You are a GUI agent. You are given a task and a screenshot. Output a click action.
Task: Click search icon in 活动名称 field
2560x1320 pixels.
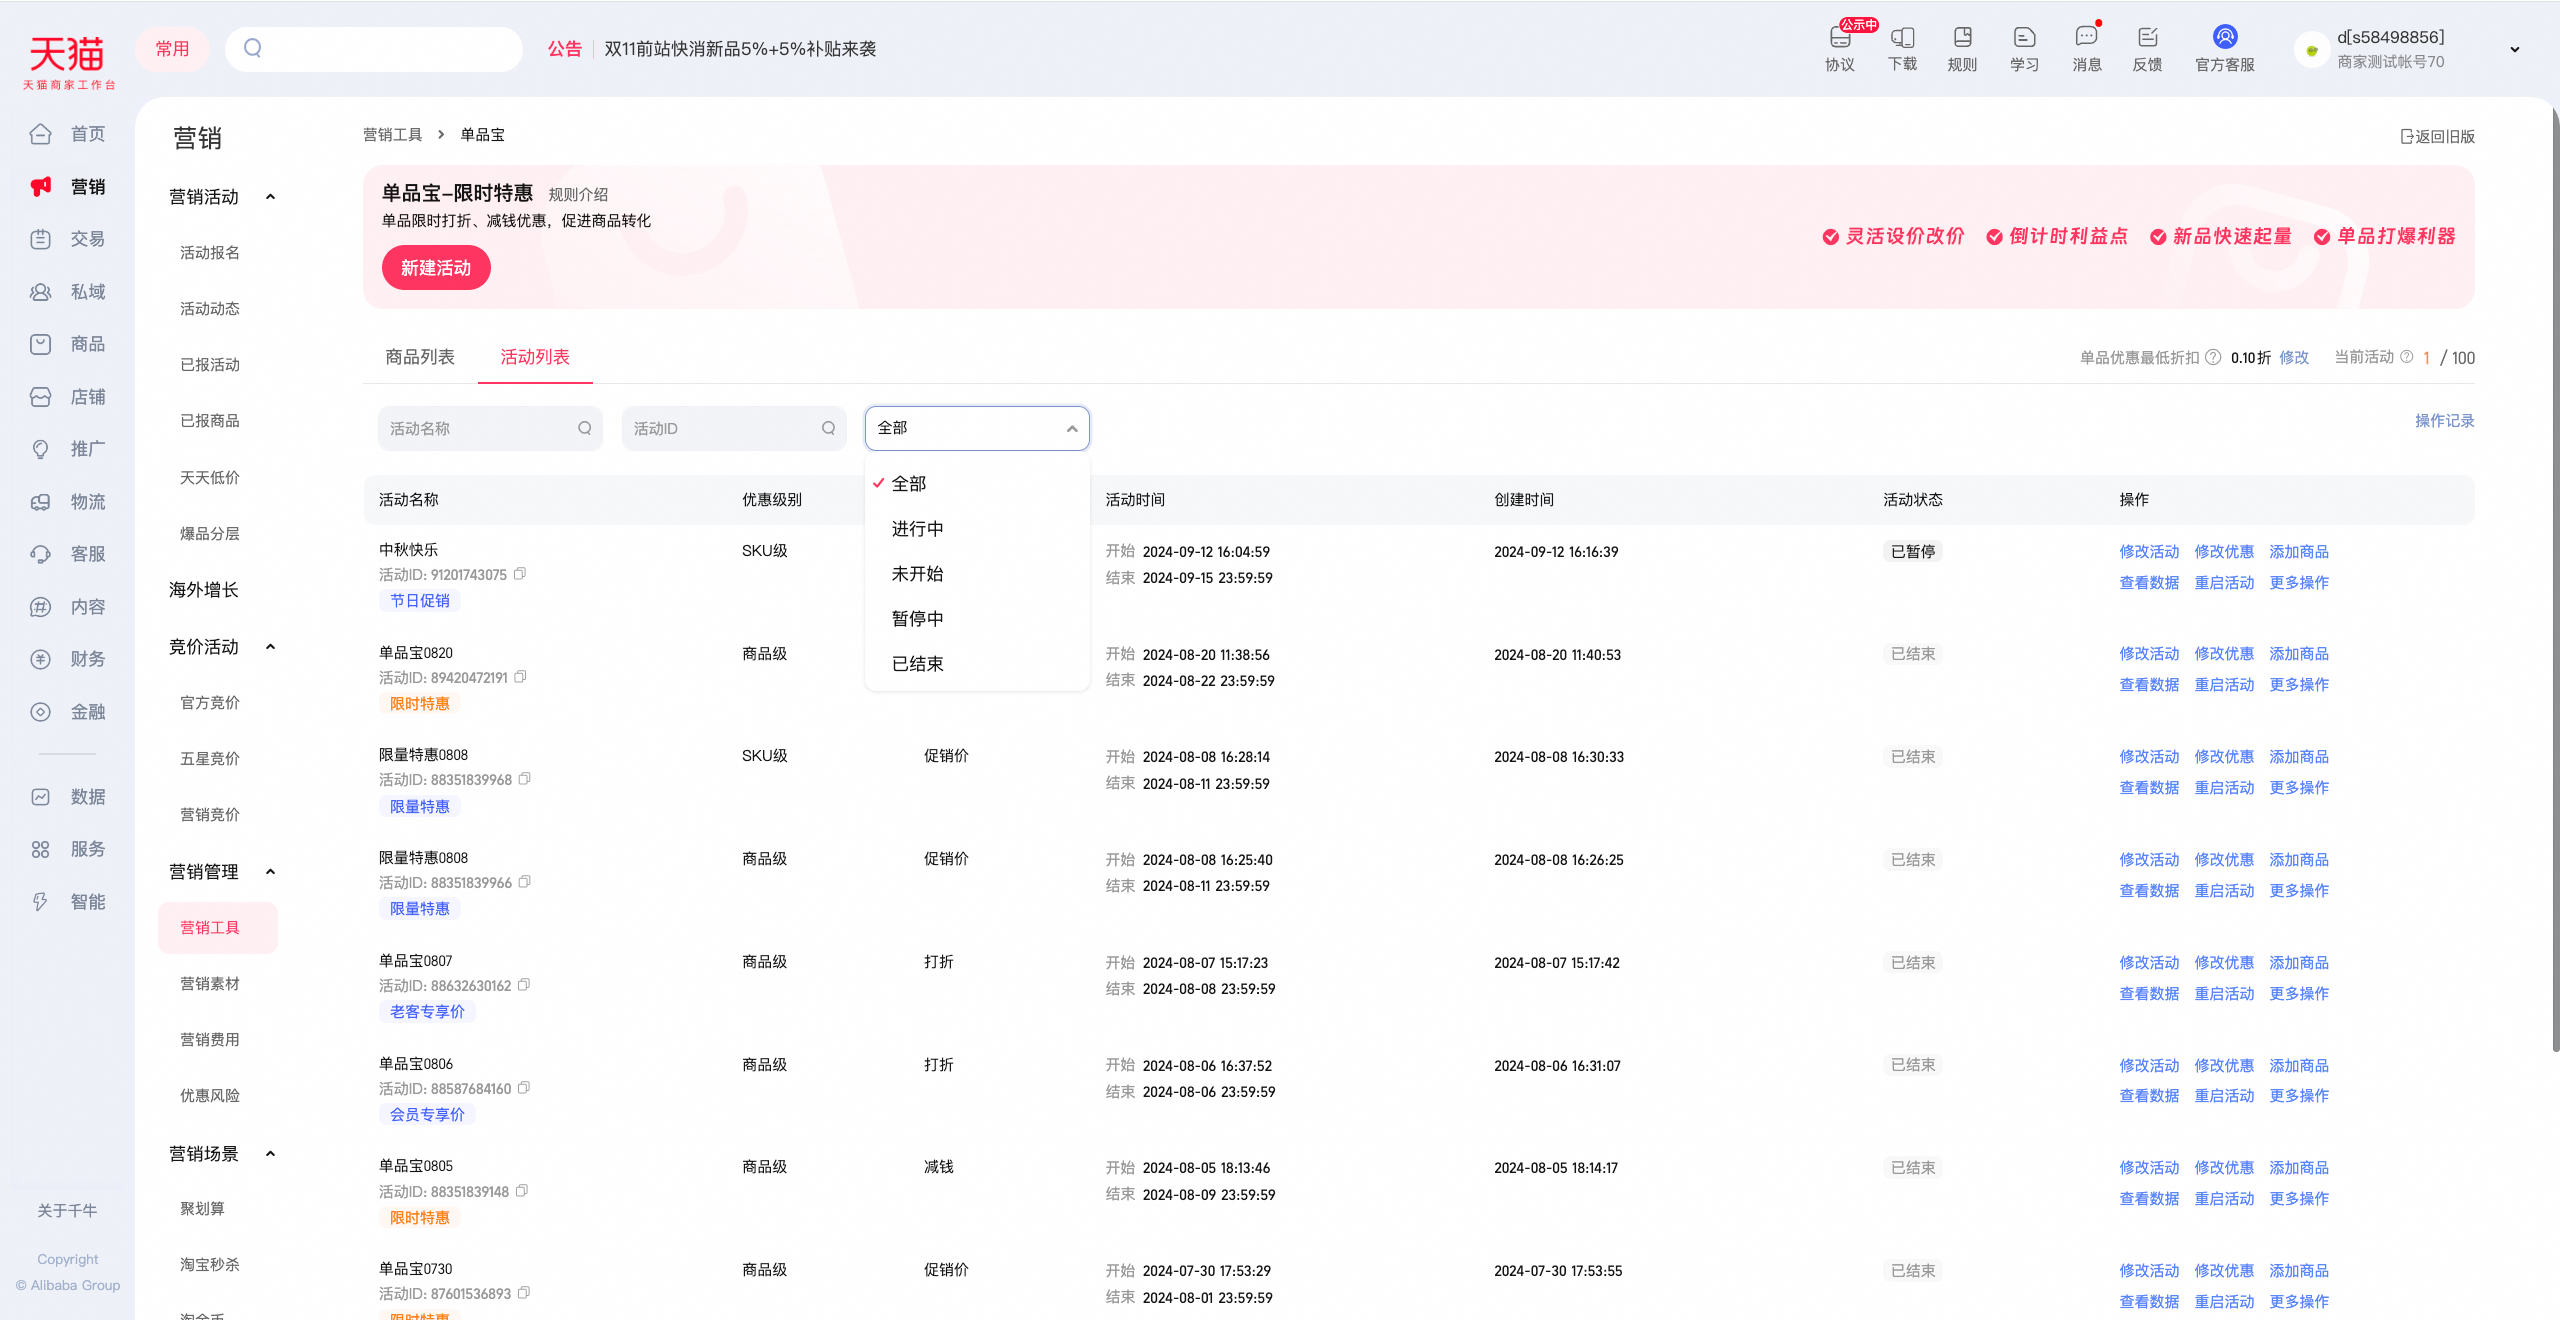(585, 428)
